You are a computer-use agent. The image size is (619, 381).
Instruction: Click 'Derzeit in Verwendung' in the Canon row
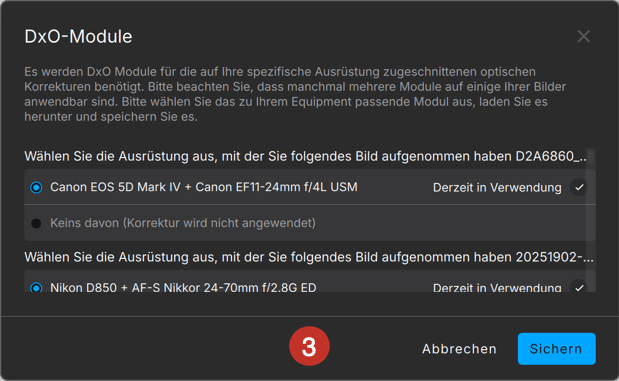click(497, 188)
